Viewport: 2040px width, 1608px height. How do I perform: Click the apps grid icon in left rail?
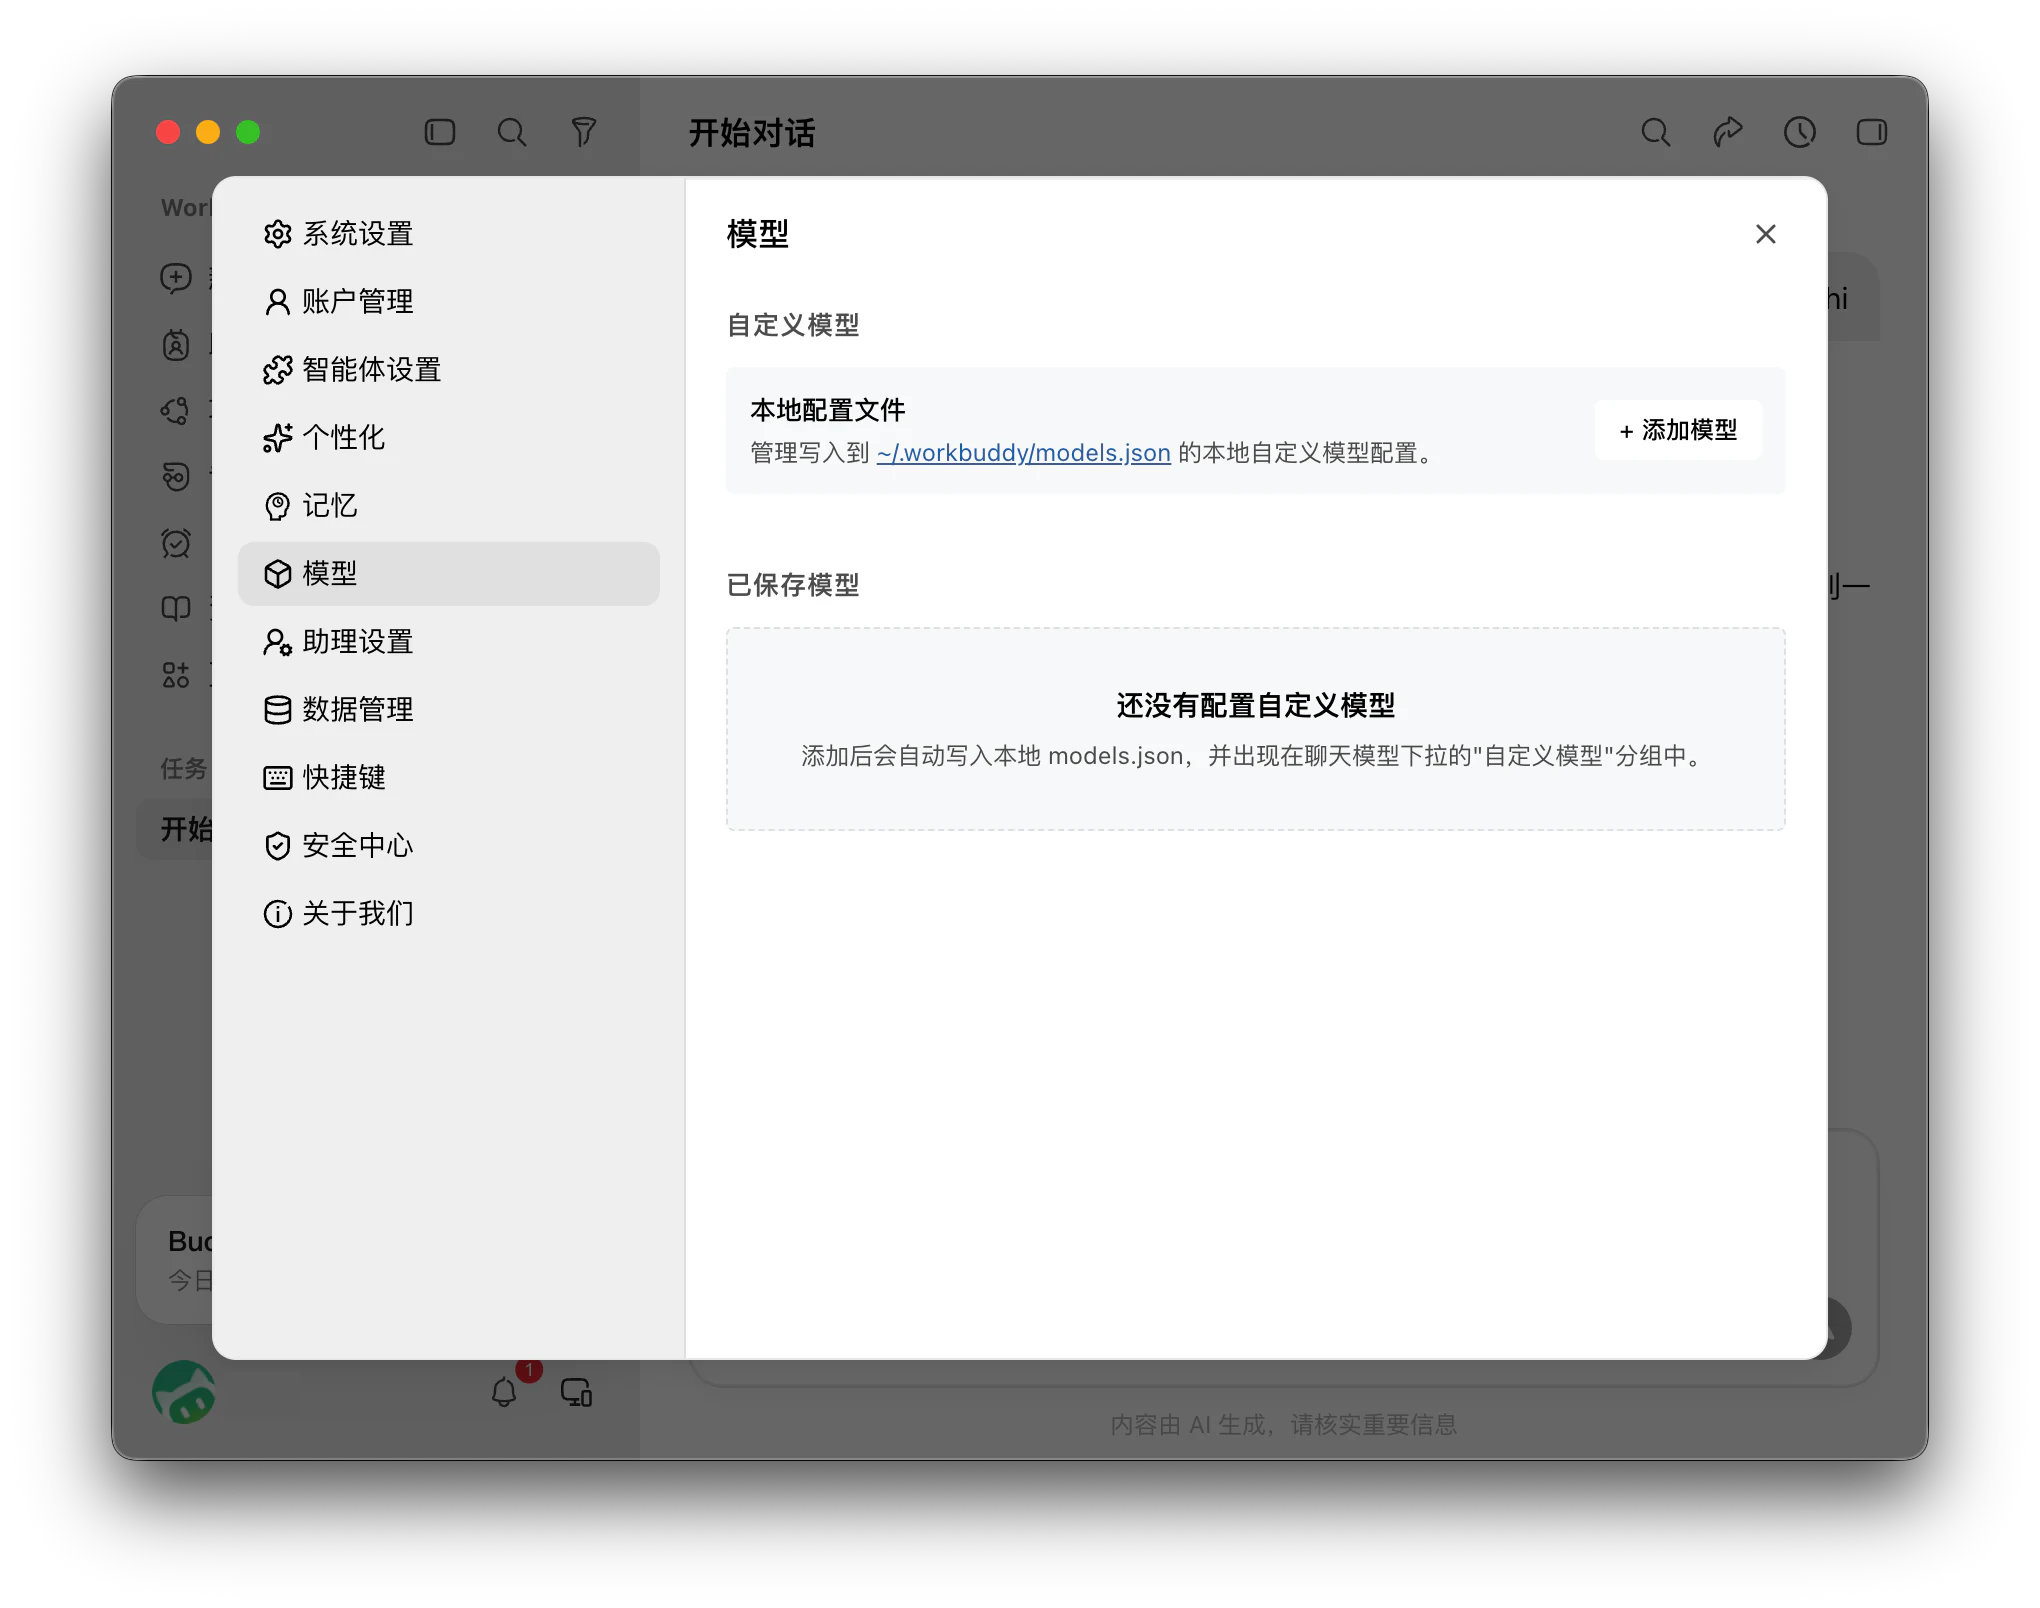click(x=176, y=675)
